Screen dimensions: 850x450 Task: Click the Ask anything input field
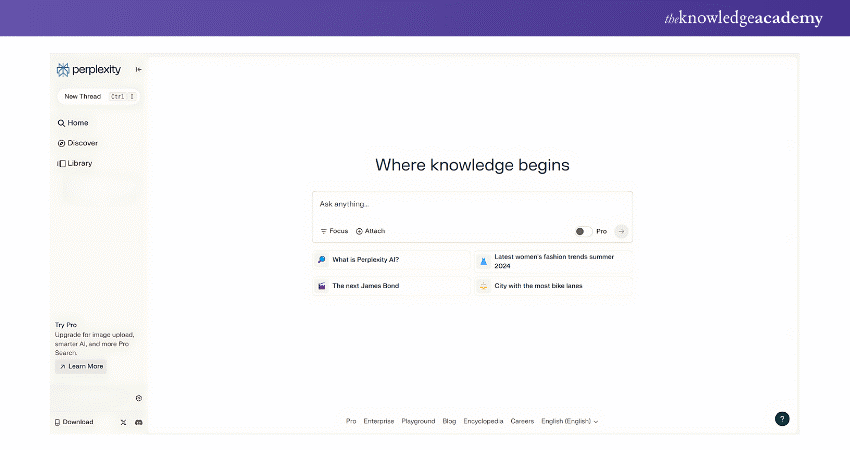(x=470, y=204)
